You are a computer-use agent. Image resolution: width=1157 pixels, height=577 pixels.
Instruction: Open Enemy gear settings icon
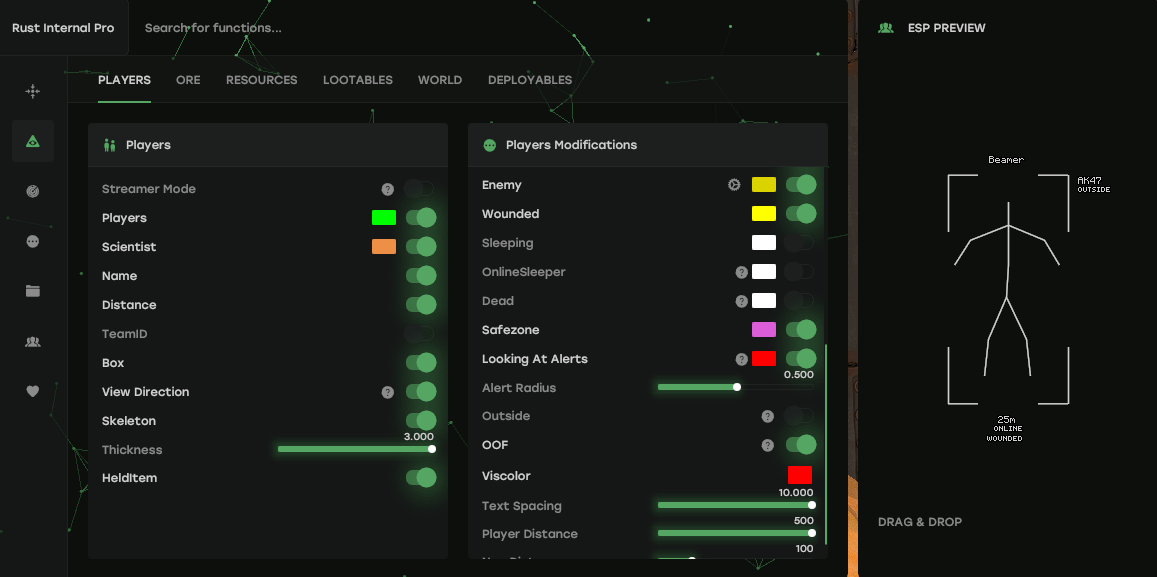click(734, 184)
